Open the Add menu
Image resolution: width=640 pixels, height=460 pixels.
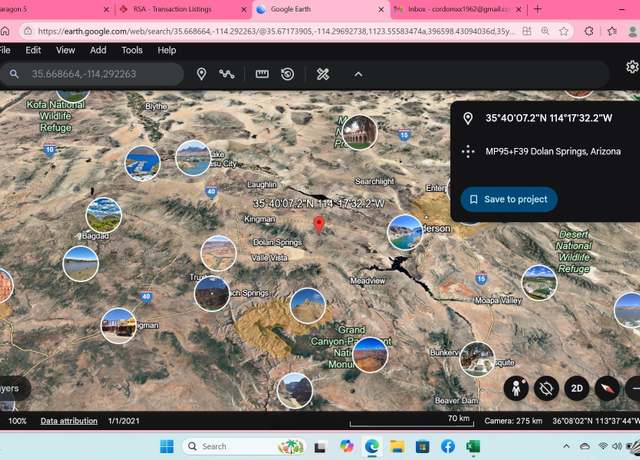pos(98,50)
